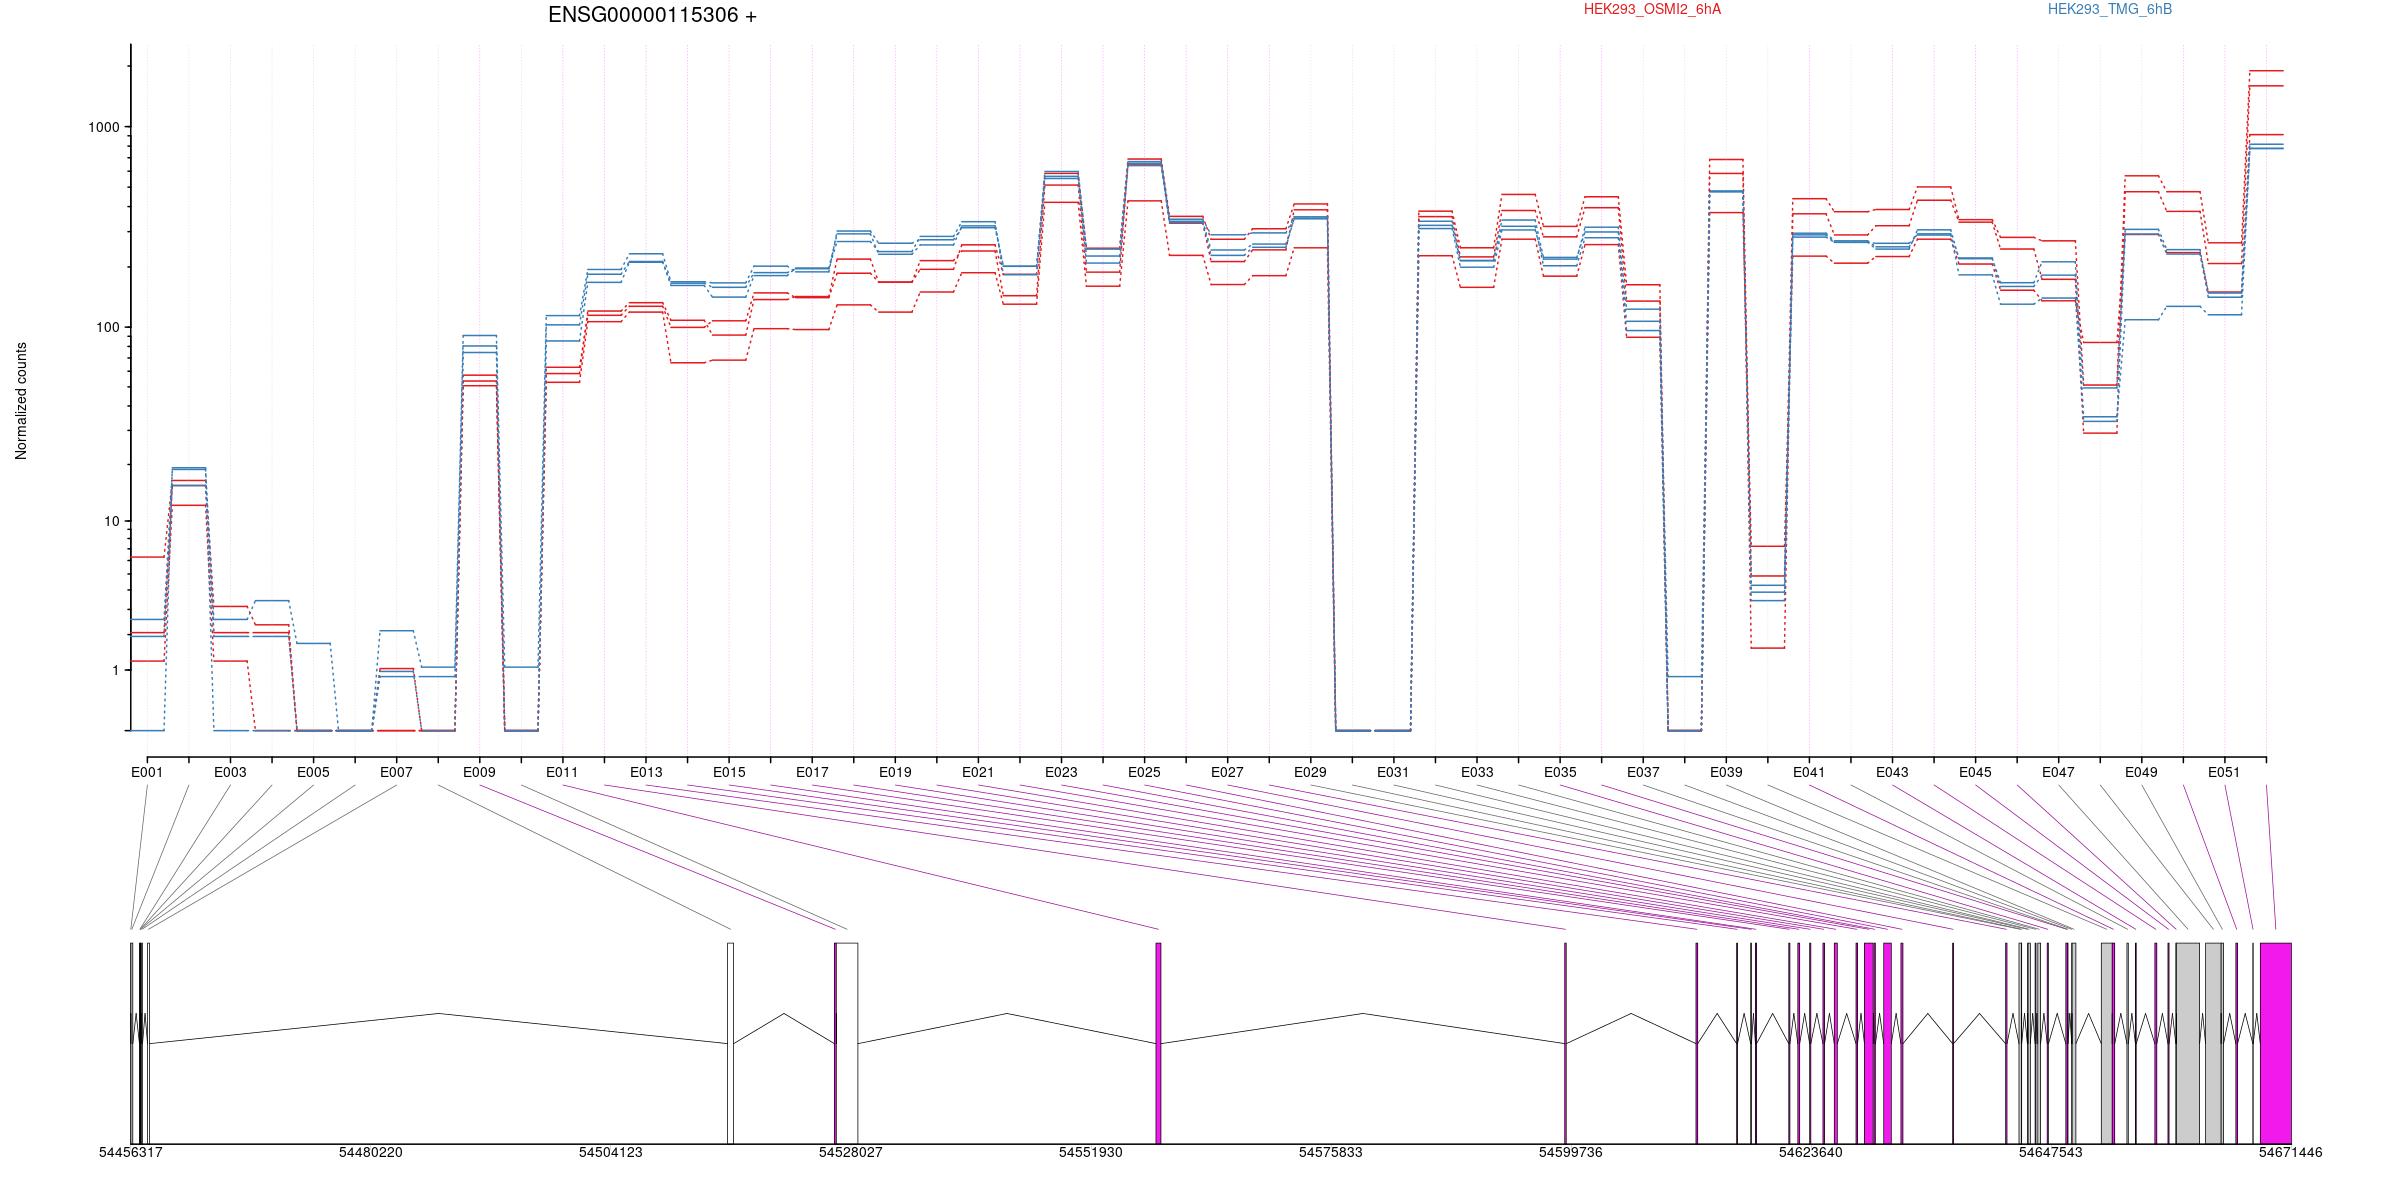This screenshot has width=2400, height=1200.
Task: Select exon label E025
Action: (x=1144, y=772)
